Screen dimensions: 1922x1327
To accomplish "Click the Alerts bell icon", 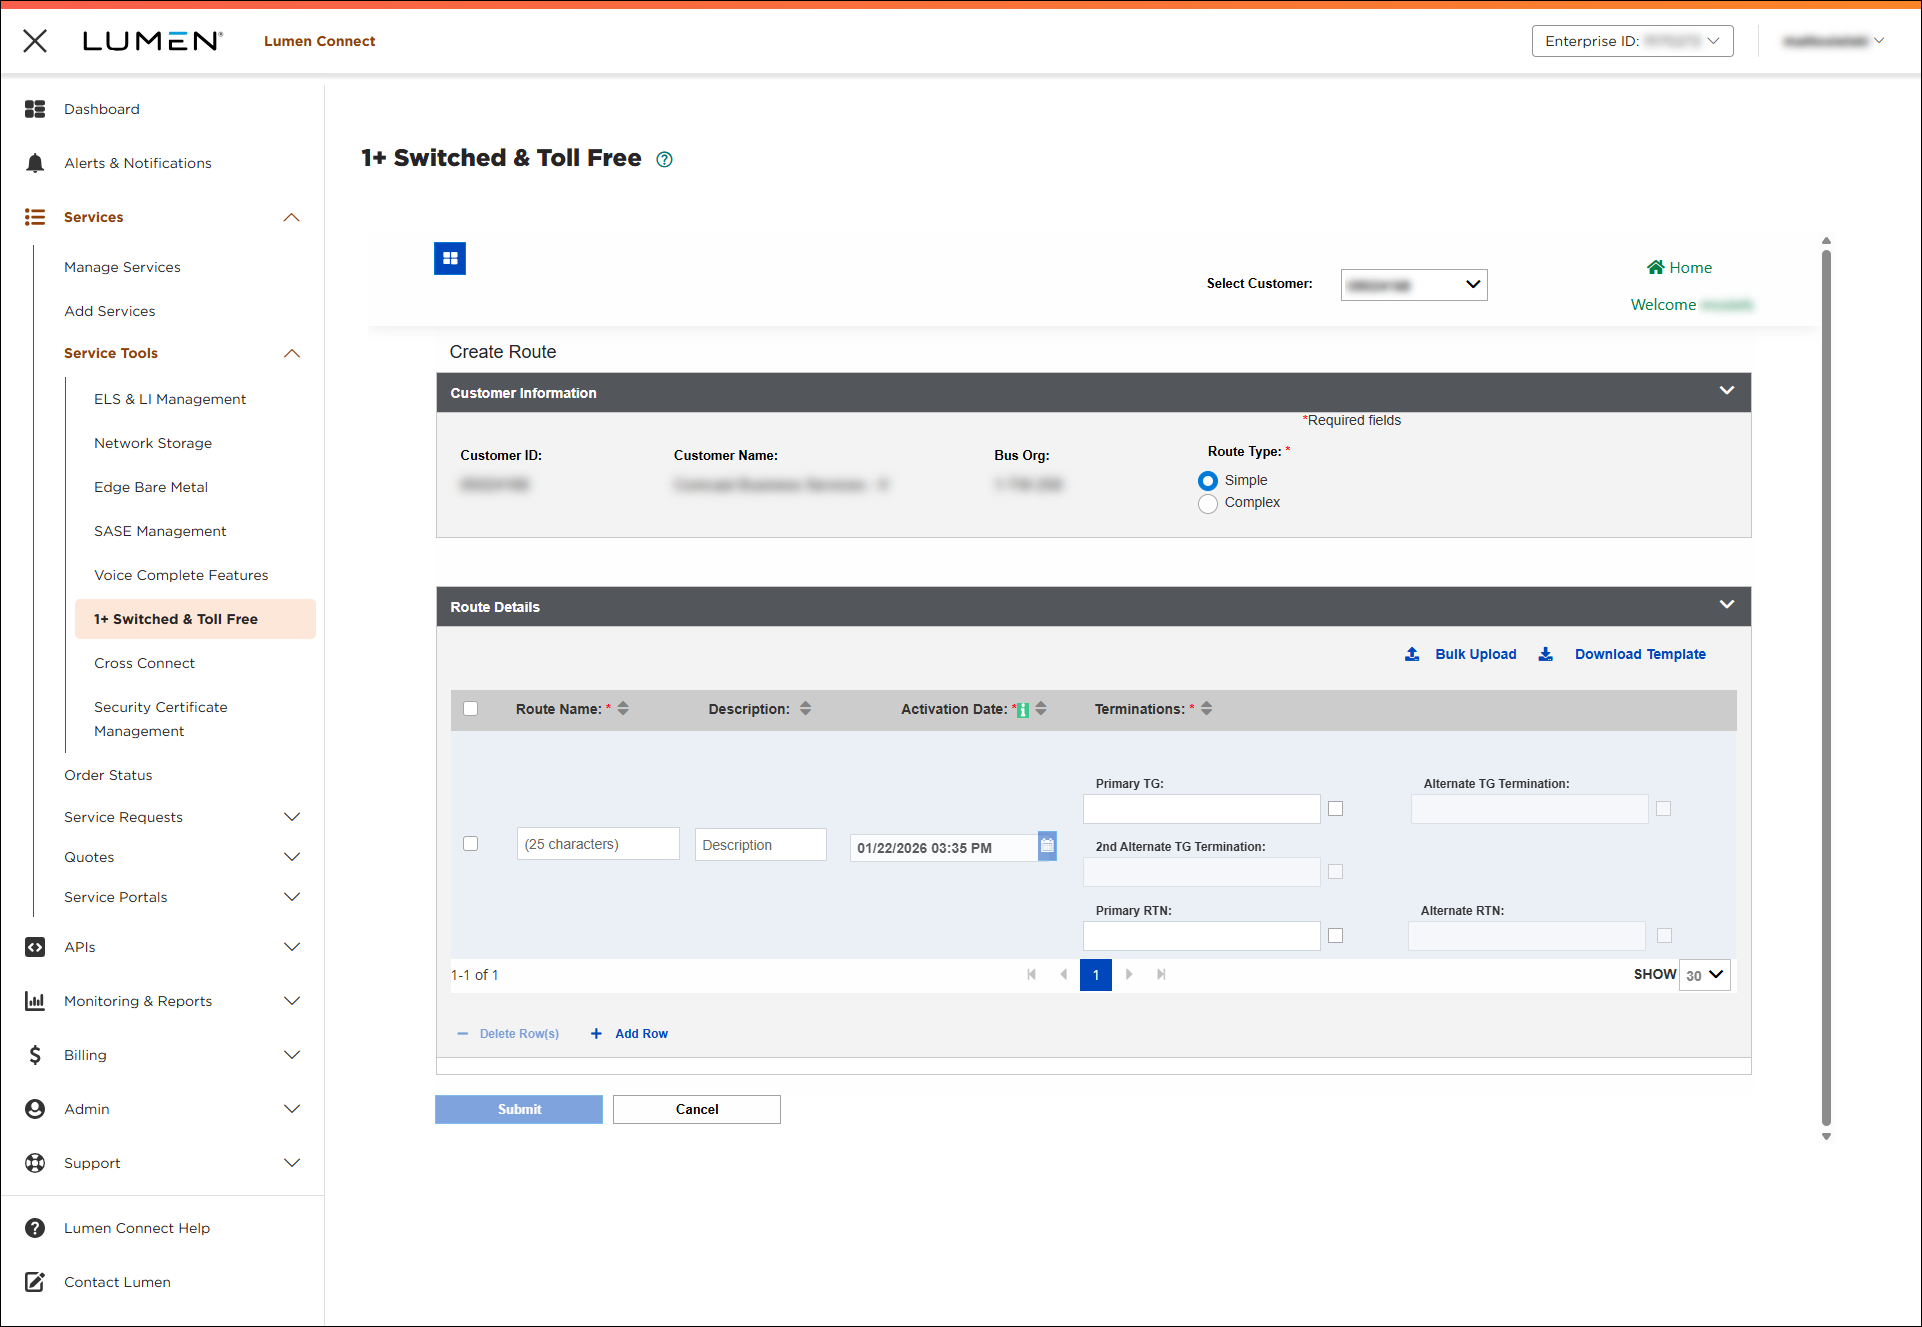I will click(35, 163).
